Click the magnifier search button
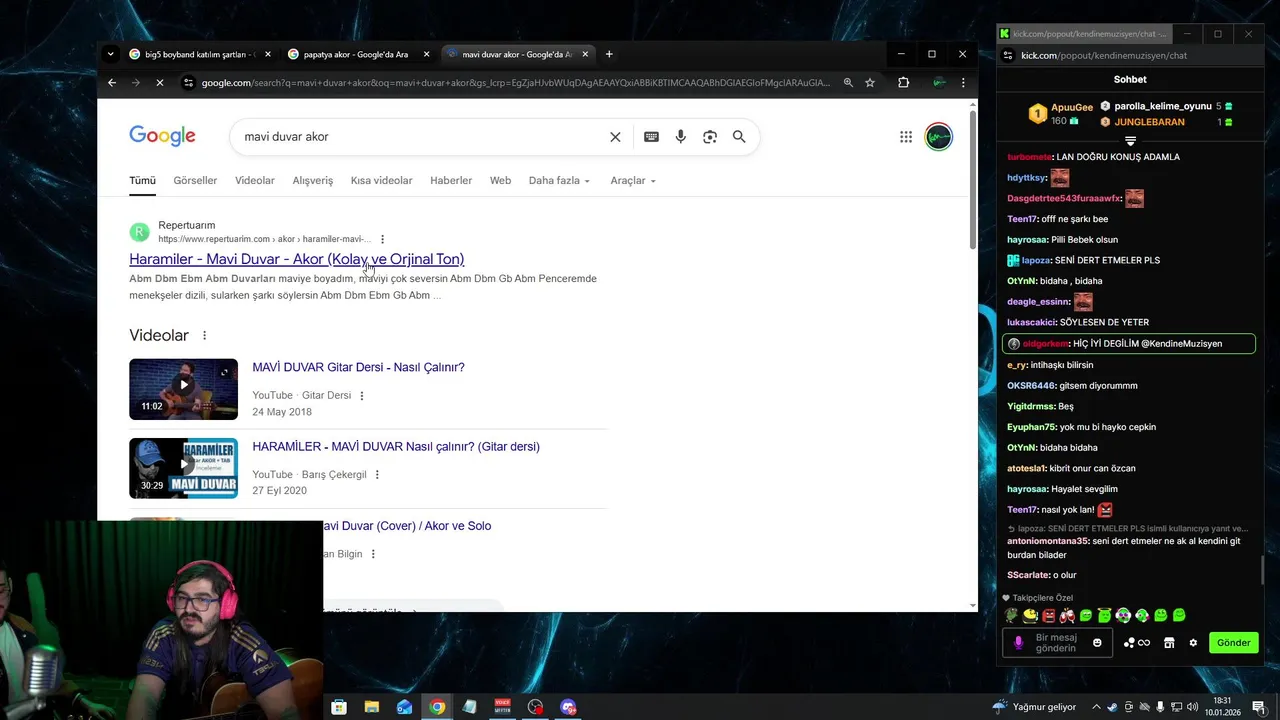The height and width of the screenshot is (720, 1280). click(x=739, y=137)
